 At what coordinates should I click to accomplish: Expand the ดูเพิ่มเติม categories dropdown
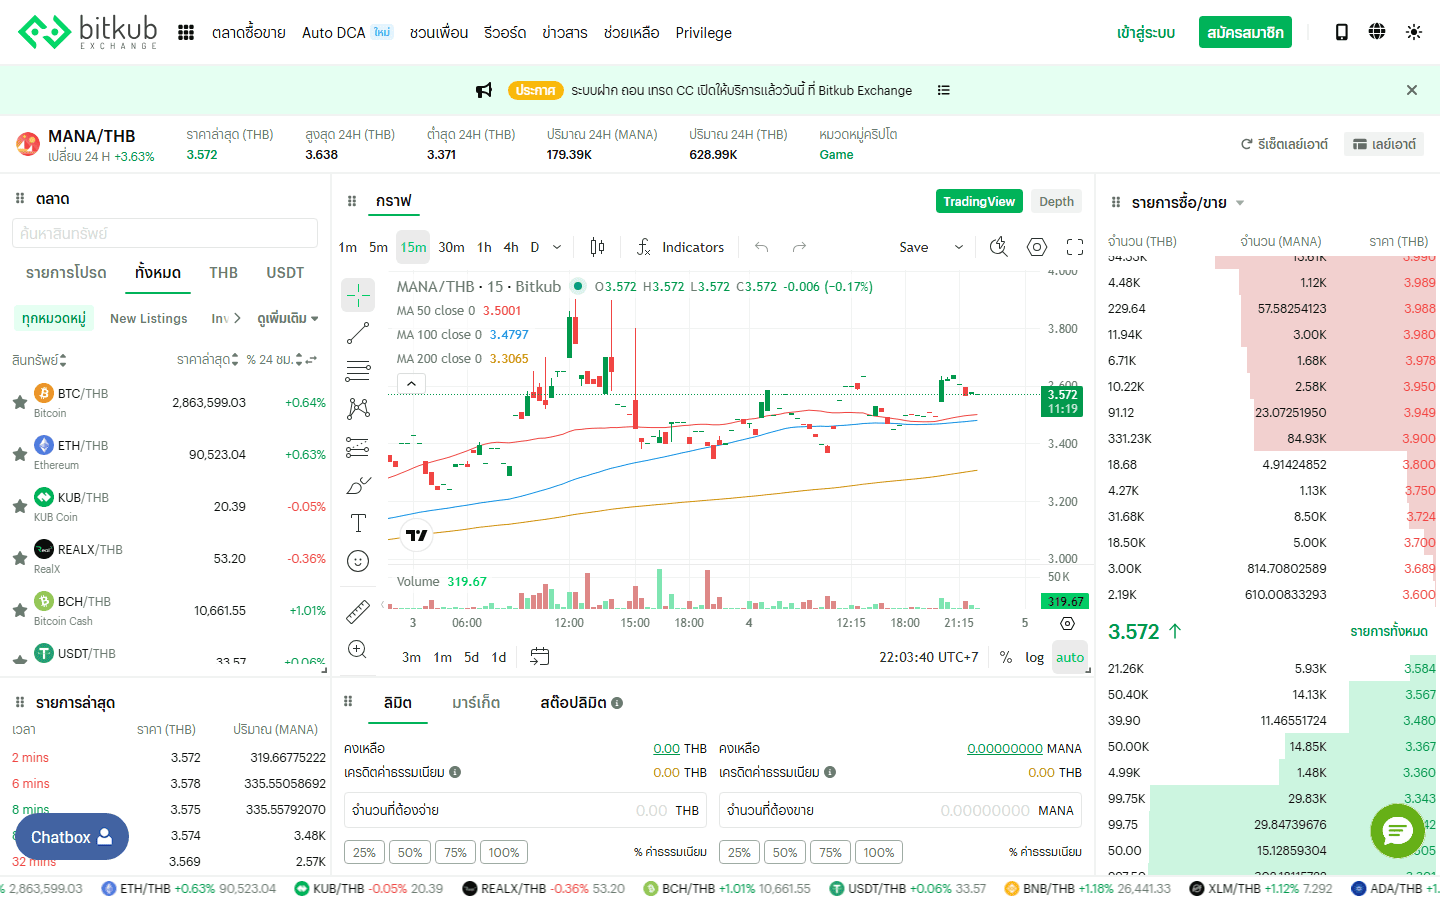point(288,318)
